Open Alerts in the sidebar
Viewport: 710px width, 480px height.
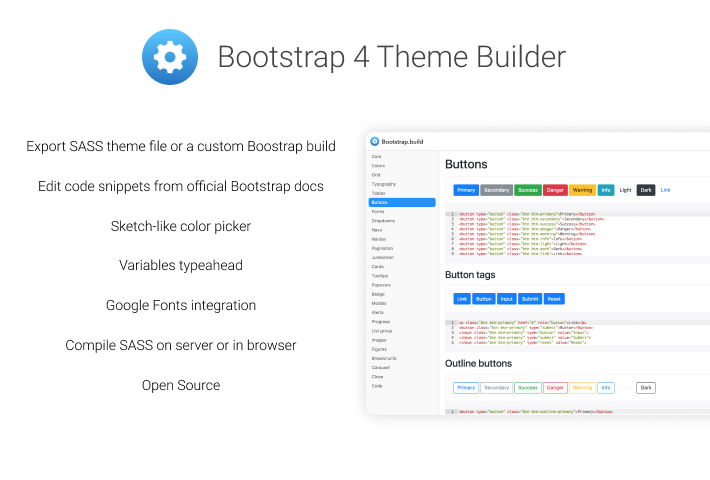click(378, 312)
